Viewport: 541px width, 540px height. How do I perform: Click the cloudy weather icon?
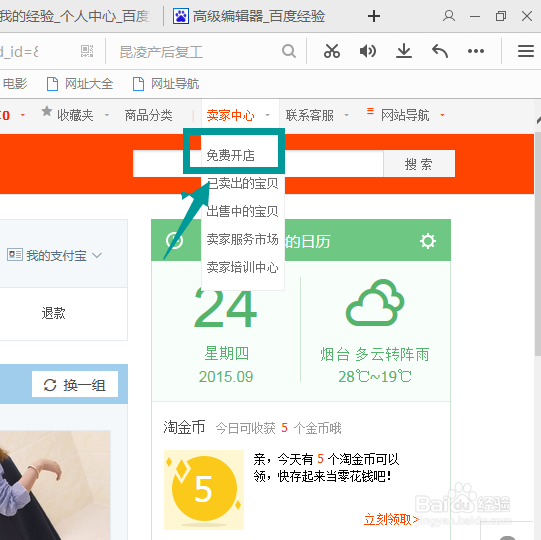pos(375,302)
